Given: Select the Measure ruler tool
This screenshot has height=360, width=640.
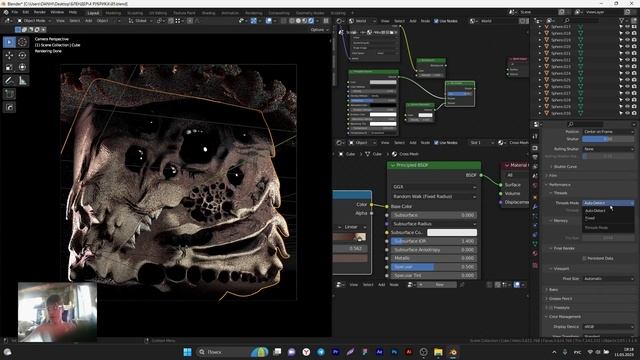Looking at the screenshot, I should pyautogui.click(x=22, y=81).
